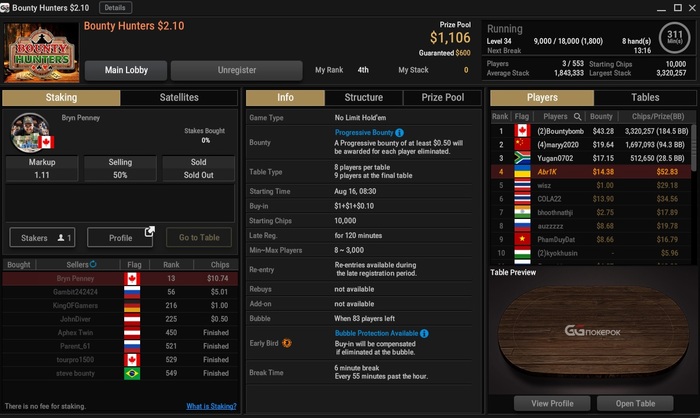Viewport: 700px width, 418px height.
Task: Click the Bubble Protection info icon
Action: [x=424, y=333]
